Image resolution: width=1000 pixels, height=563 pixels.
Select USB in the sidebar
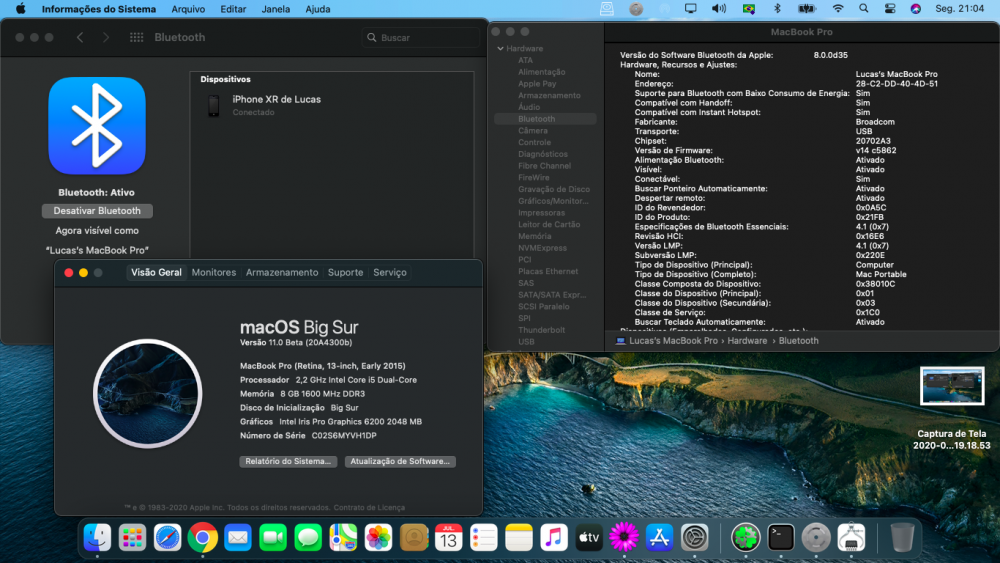tap(526, 342)
